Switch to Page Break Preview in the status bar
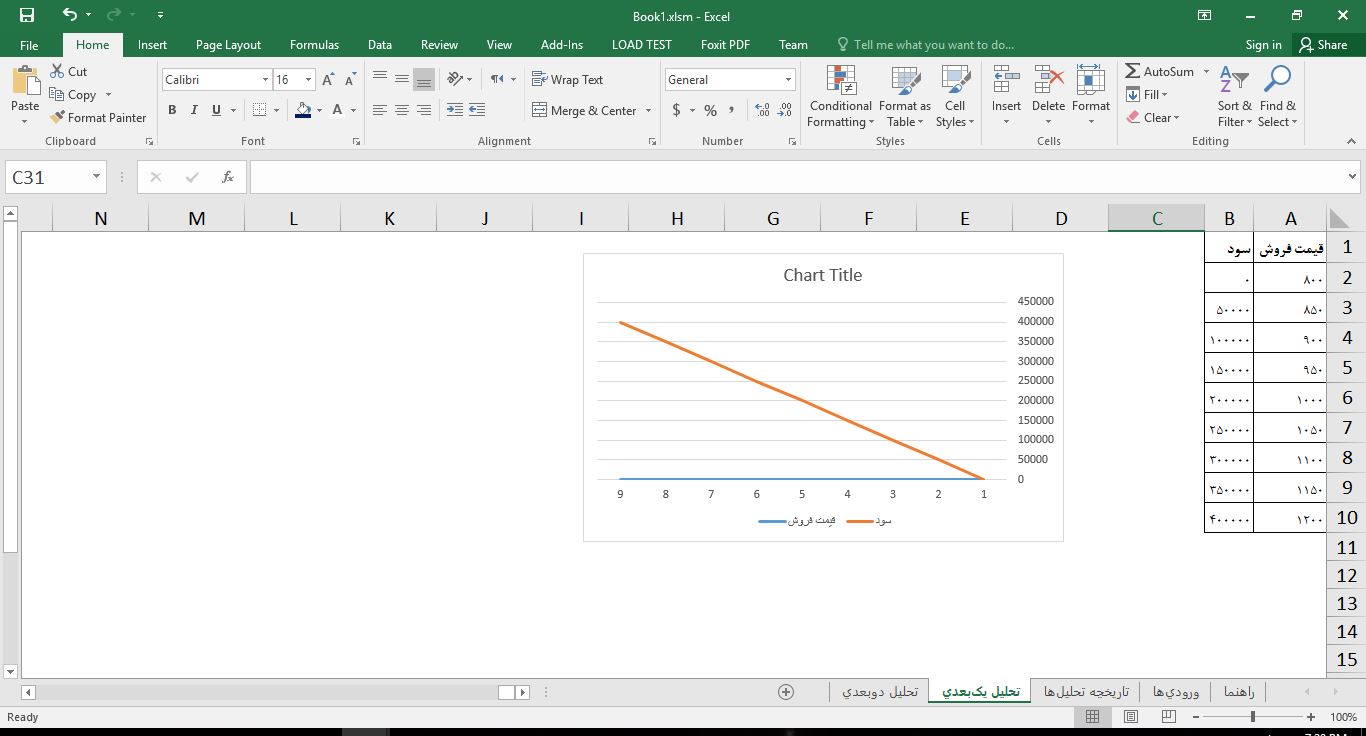 (x=1168, y=717)
